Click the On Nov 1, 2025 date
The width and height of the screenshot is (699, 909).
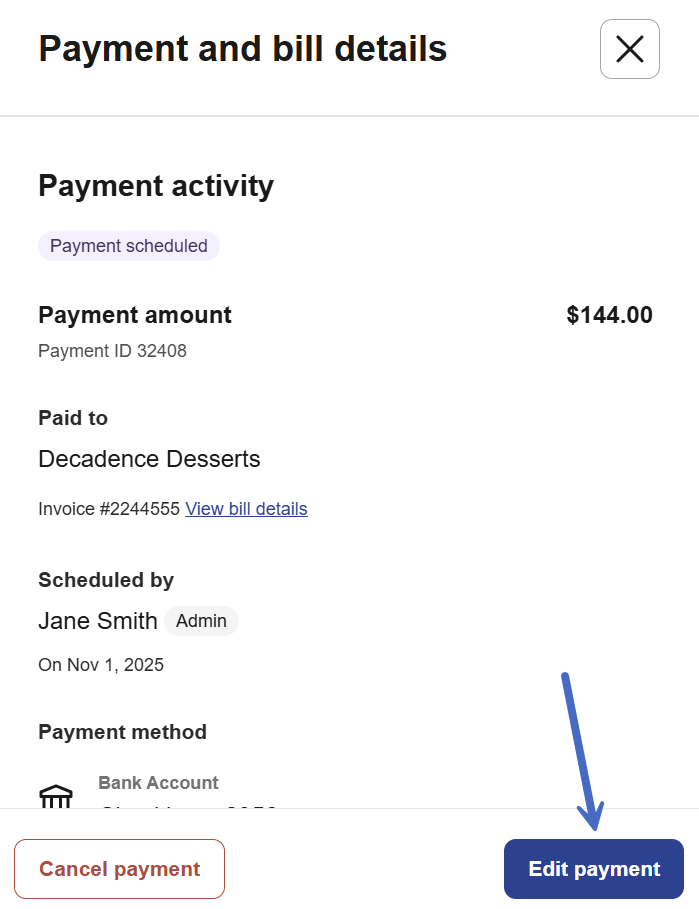[x=101, y=665]
